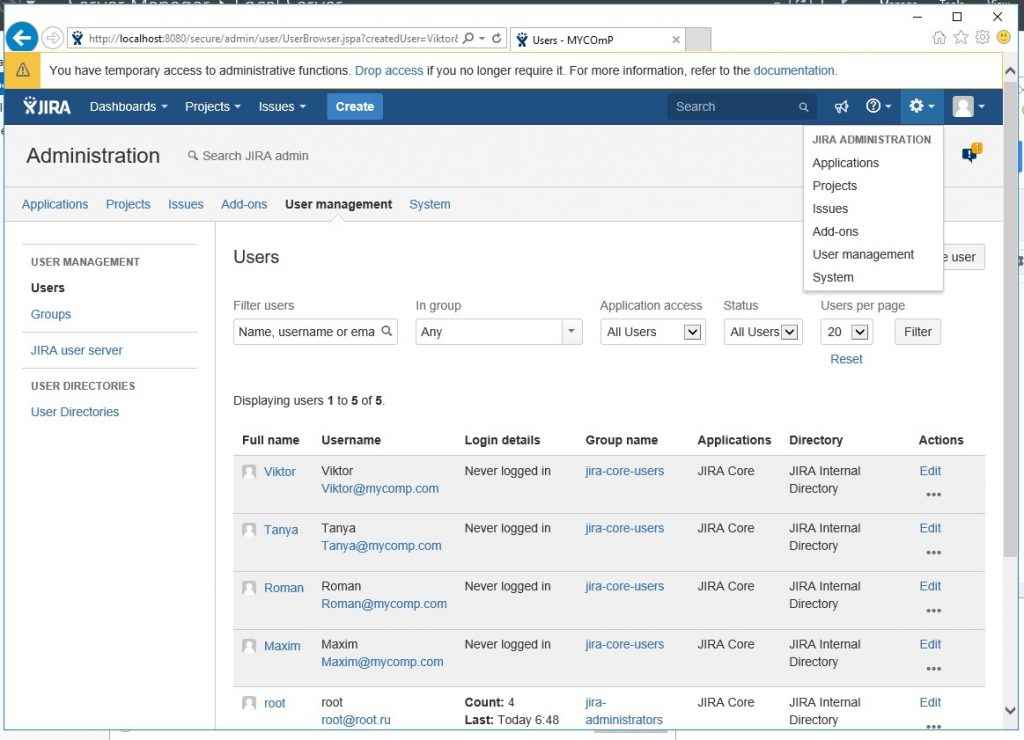Screen dimensions: 1024x740
Task: Click the Drop access link
Action: 389,71
